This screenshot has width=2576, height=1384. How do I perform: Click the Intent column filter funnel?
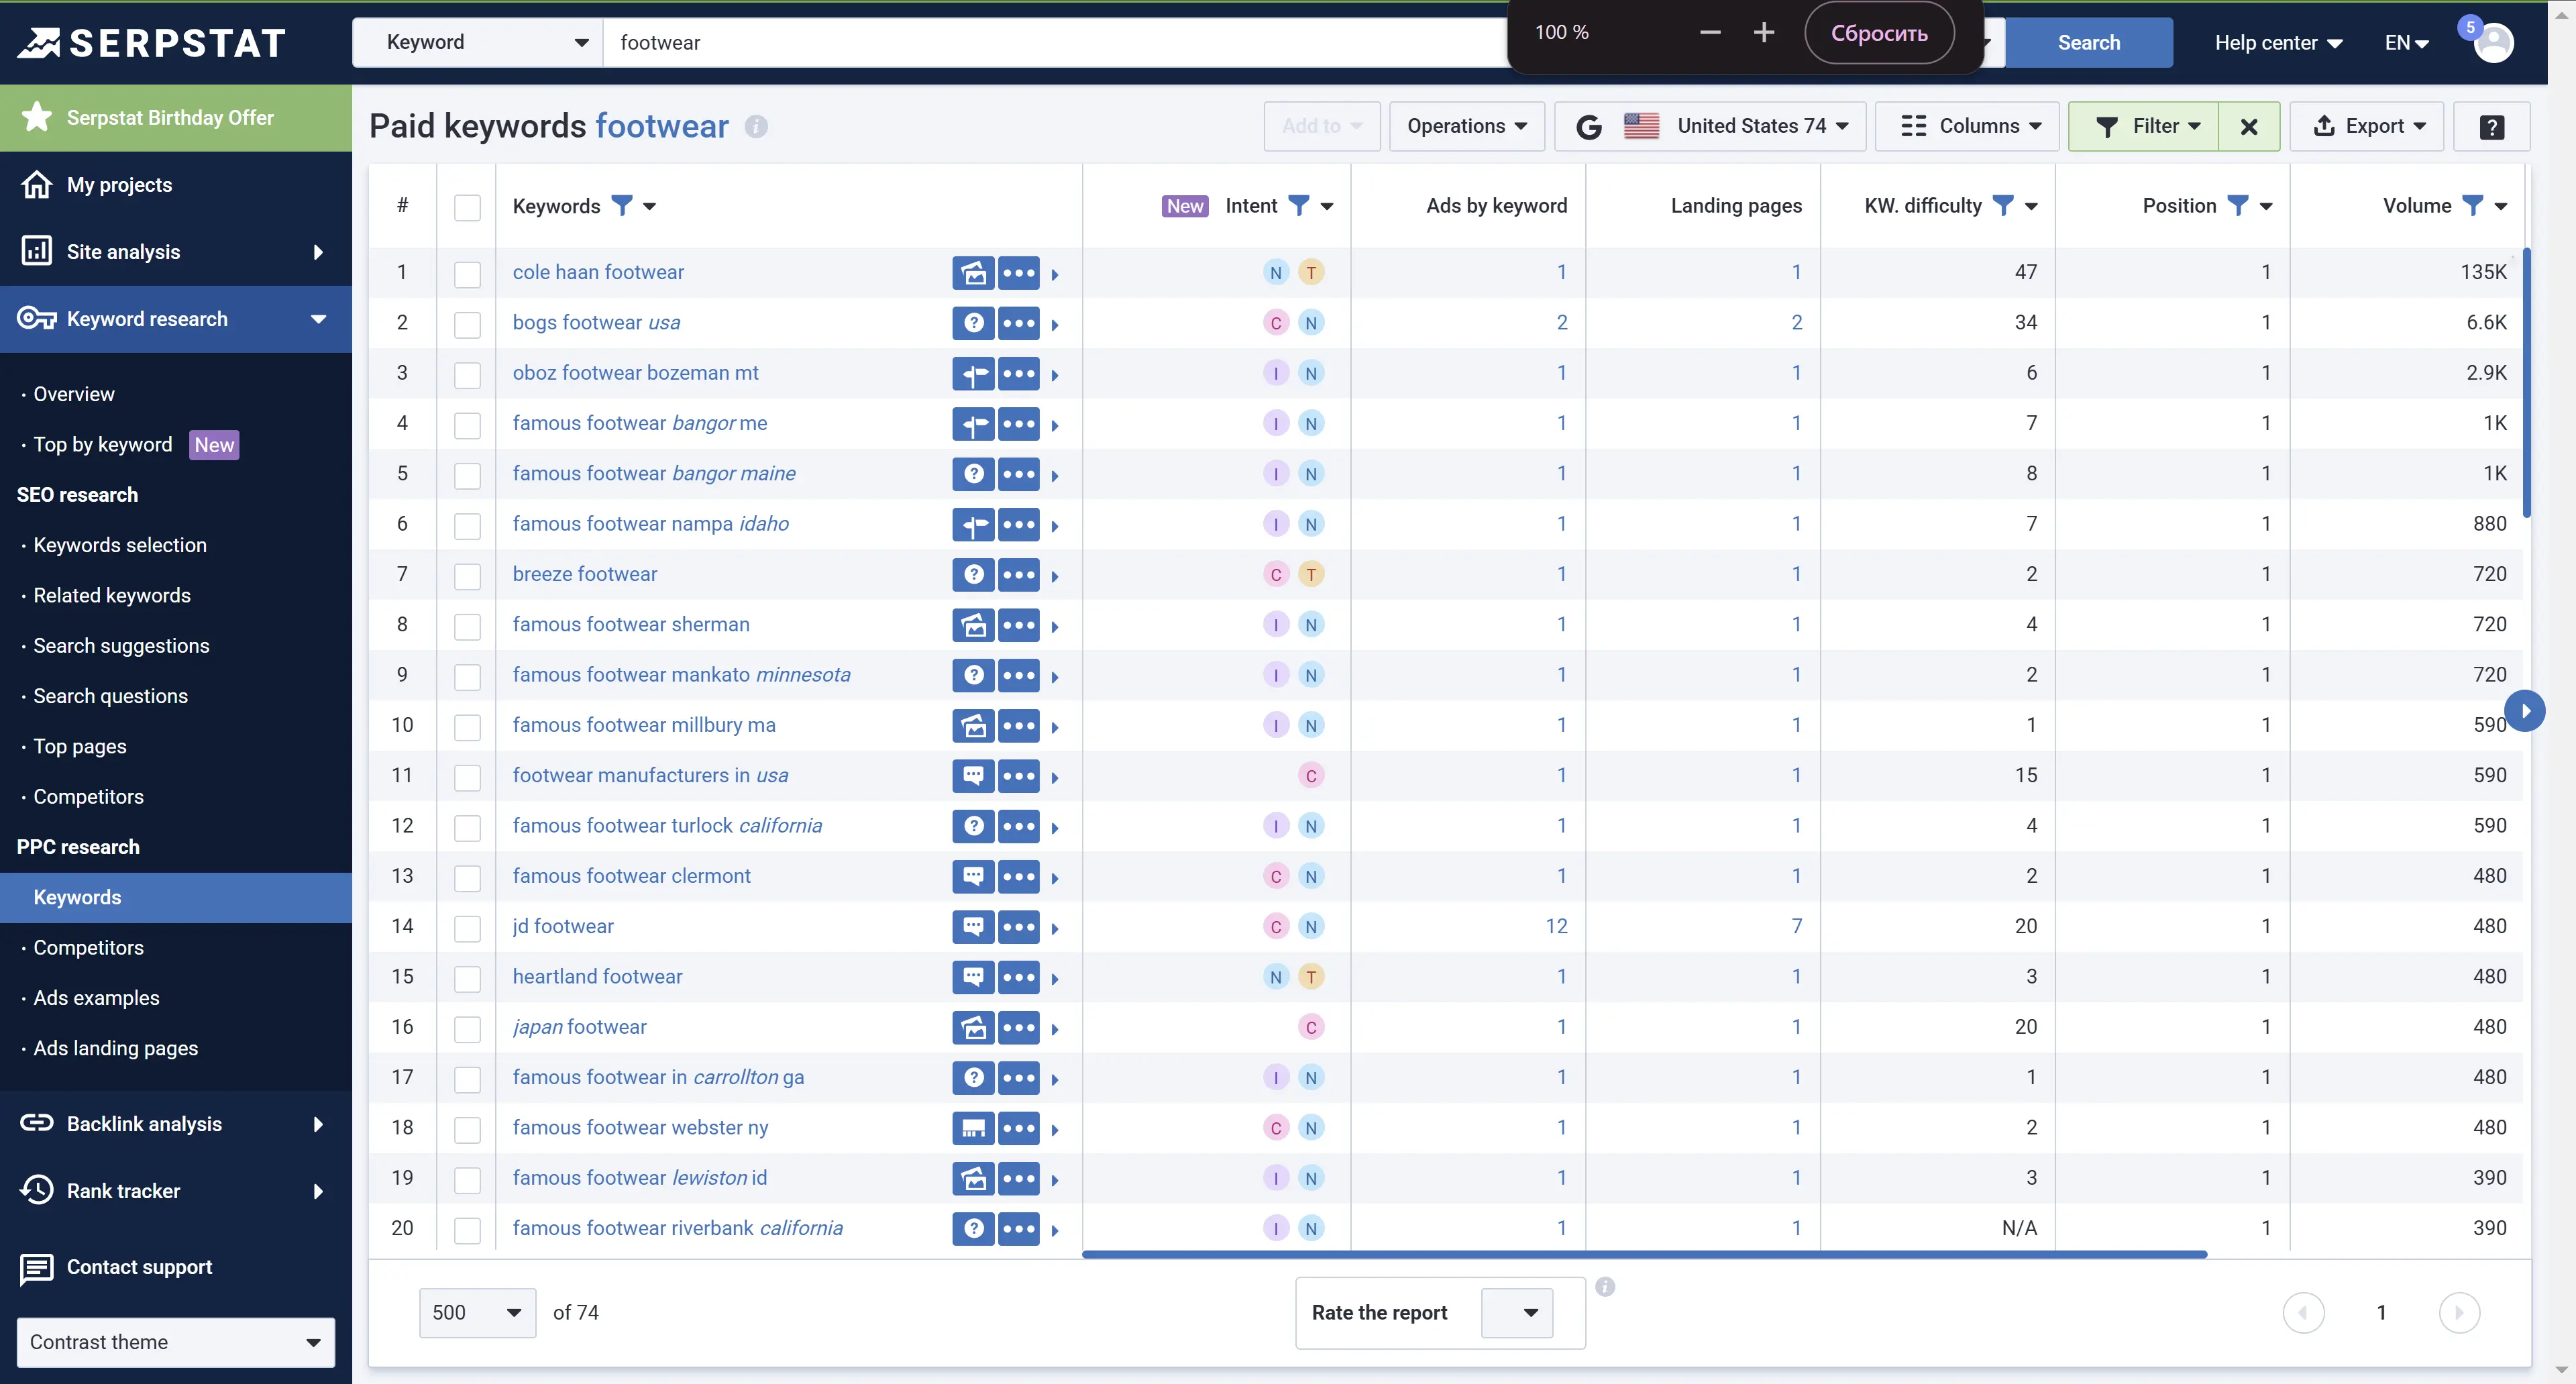pyautogui.click(x=1298, y=206)
